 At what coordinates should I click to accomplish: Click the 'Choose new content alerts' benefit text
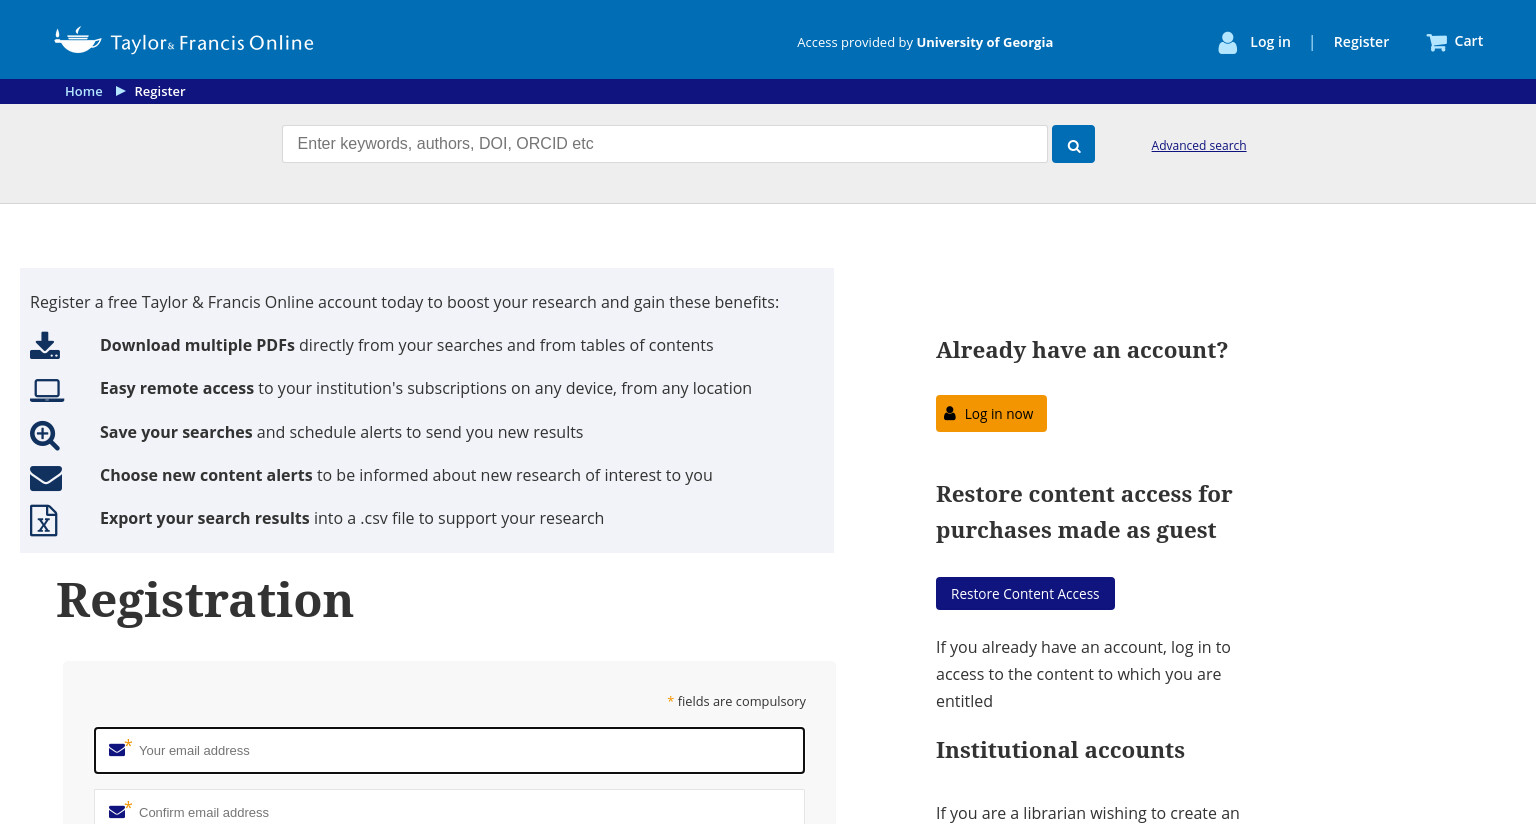pos(406,475)
